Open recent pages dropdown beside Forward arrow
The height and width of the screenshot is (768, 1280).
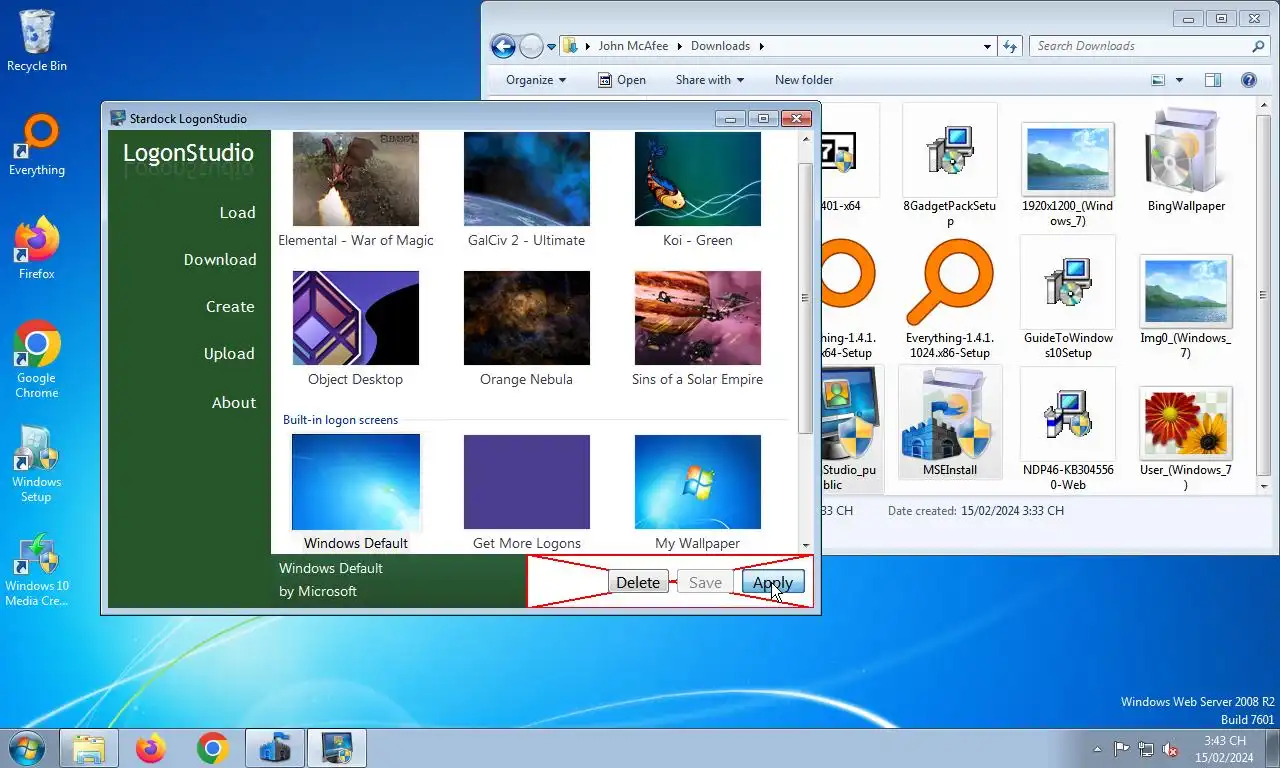(551, 47)
